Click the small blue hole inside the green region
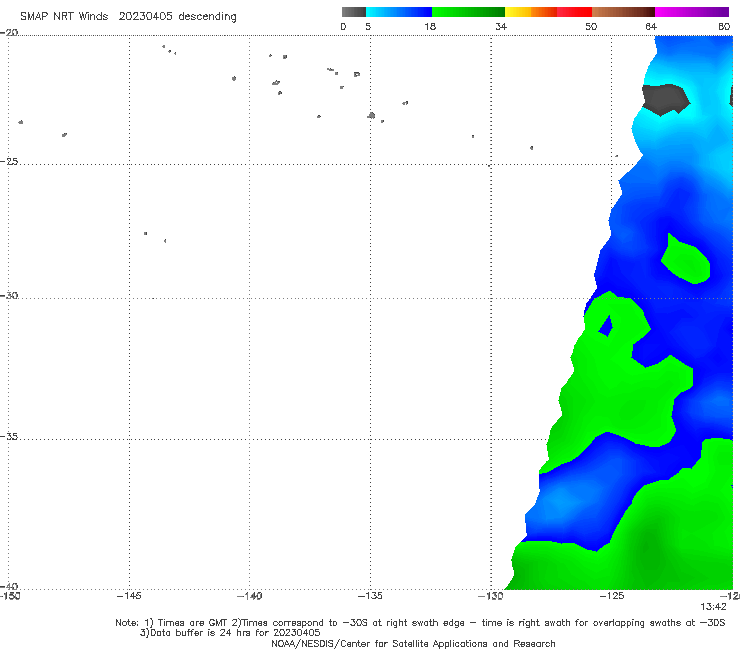 pos(606,327)
